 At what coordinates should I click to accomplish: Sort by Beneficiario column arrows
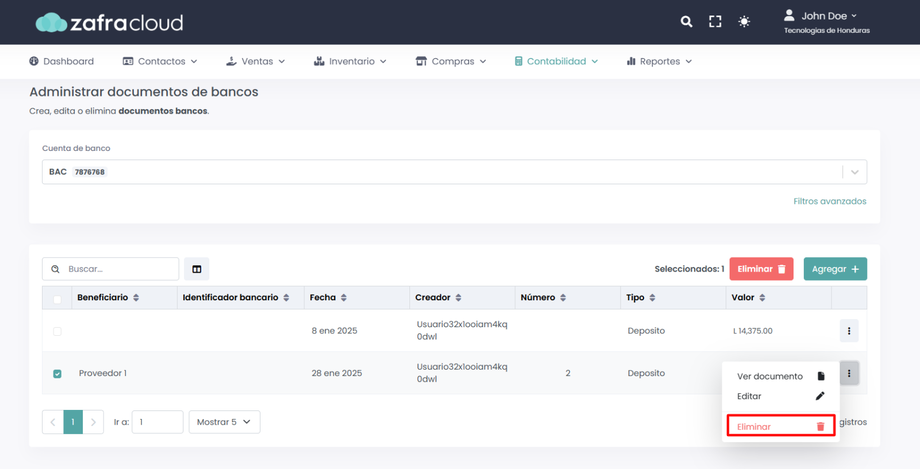(136, 298)
